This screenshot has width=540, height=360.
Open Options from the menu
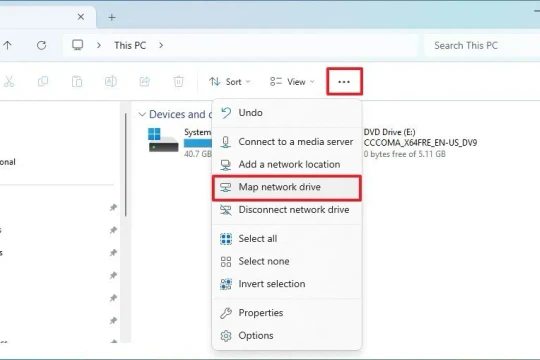(x=287, y=336)
